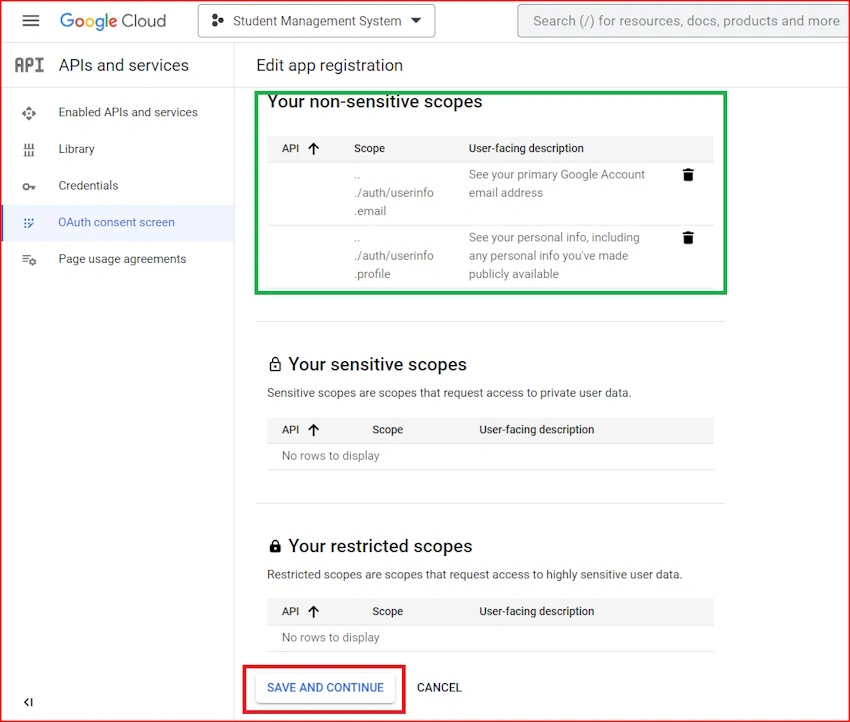Image resolution: width=850 pixels, height=722 pixels.
Task: Click Scope header in restricted scopes table
Action: (387, 611)
